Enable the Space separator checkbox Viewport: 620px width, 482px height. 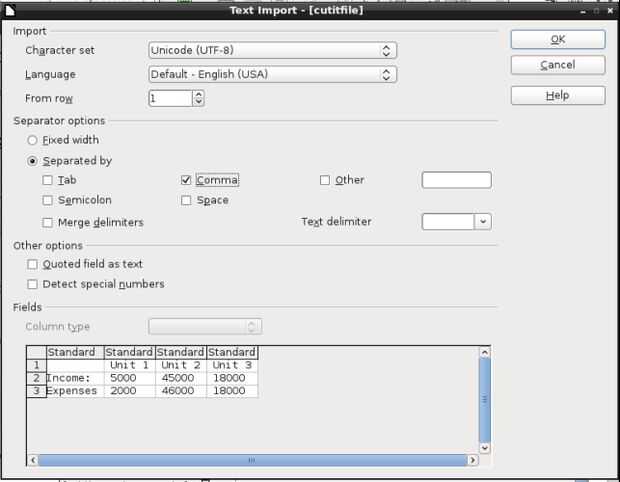pos(186,200)
